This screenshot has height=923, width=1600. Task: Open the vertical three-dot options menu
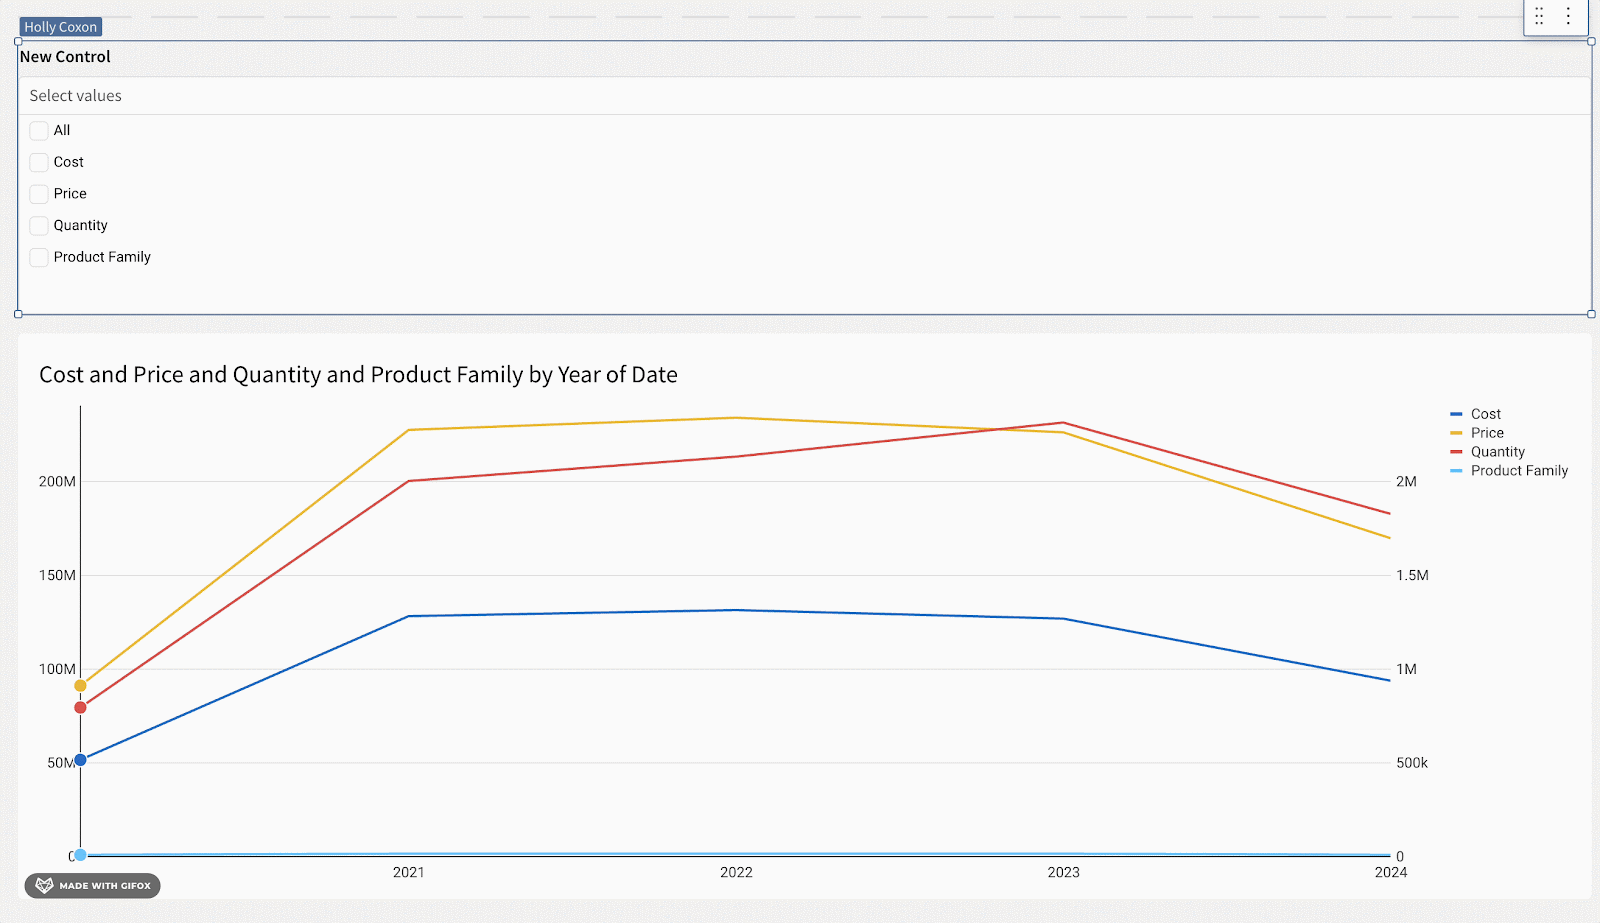point(1568,16)
